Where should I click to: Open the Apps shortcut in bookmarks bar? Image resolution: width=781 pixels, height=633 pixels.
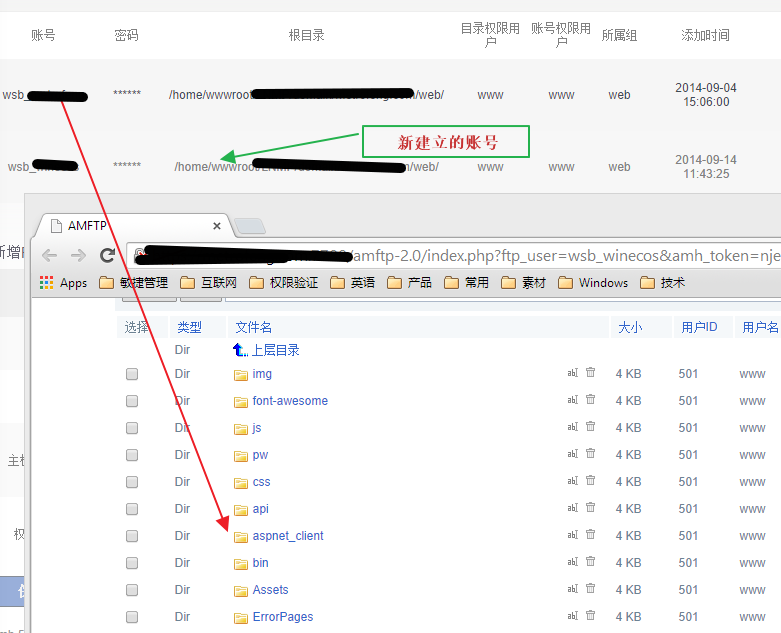[x=63, y=283]
